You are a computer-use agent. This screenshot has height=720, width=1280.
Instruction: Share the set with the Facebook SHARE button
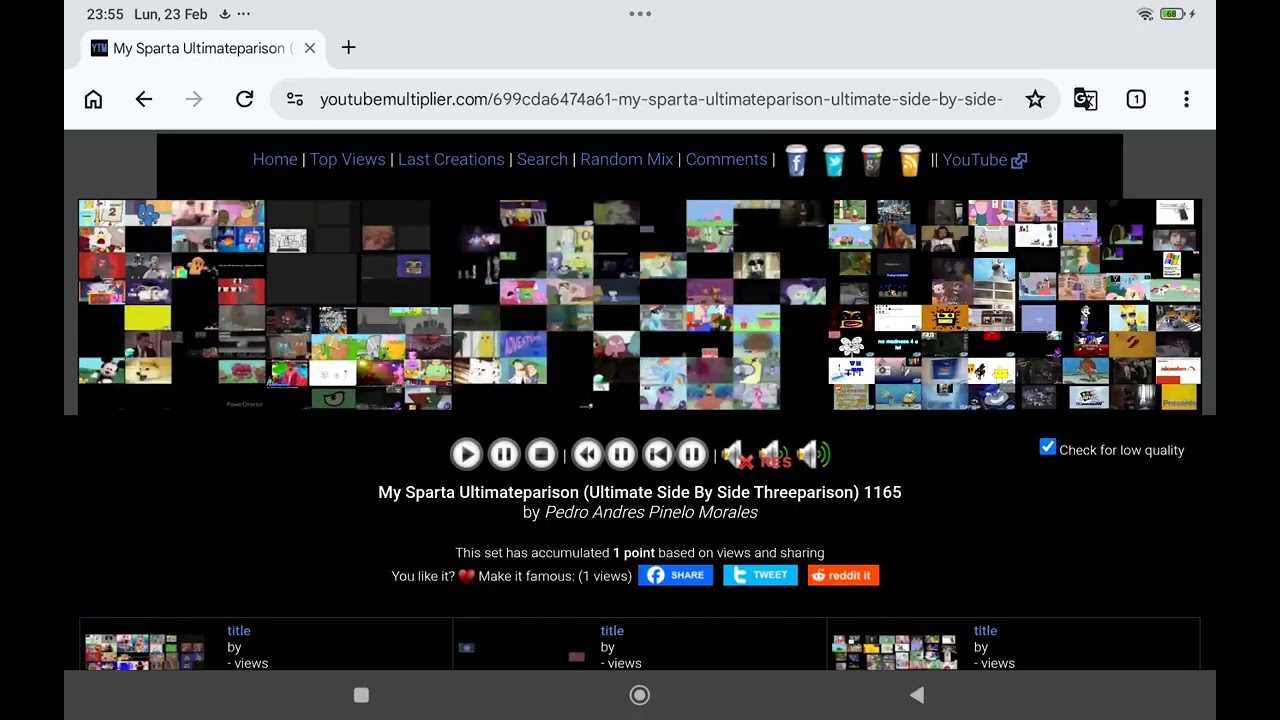(x=676, y=575)
